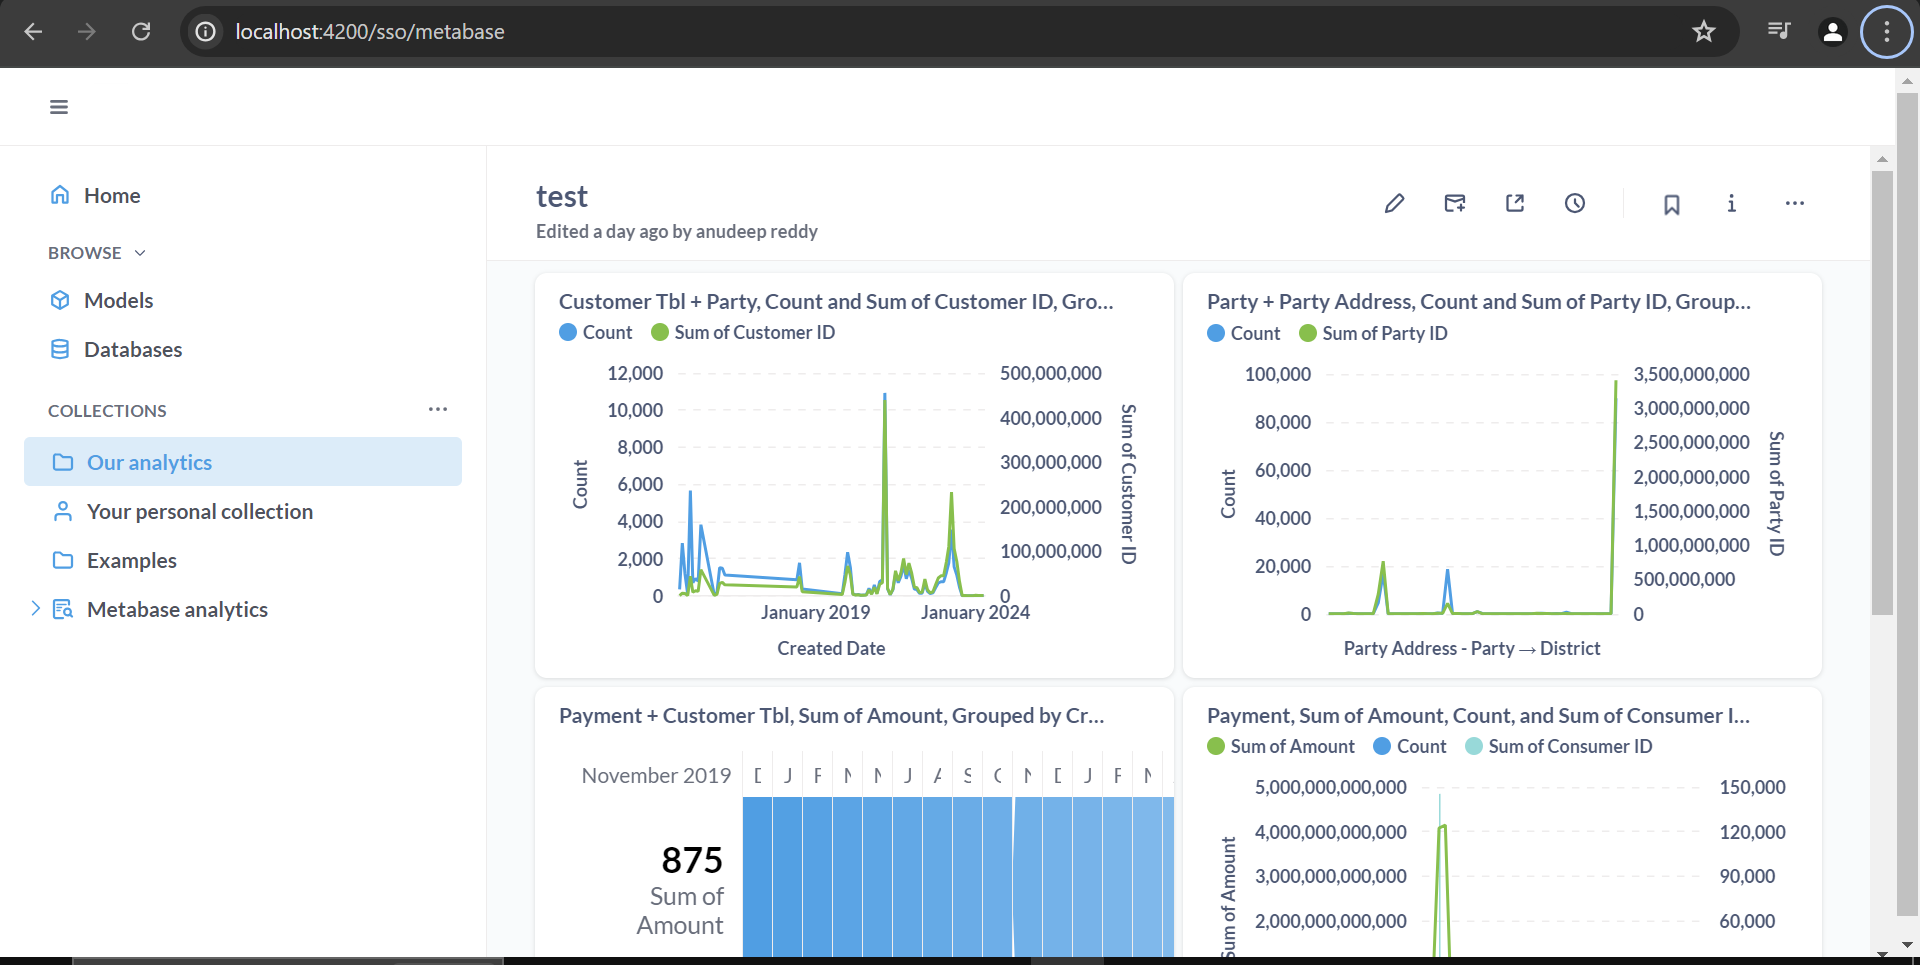Bookmark page with browser star icon
The height and width of the screenshot is (965, 1920).
coord(1704,32)
